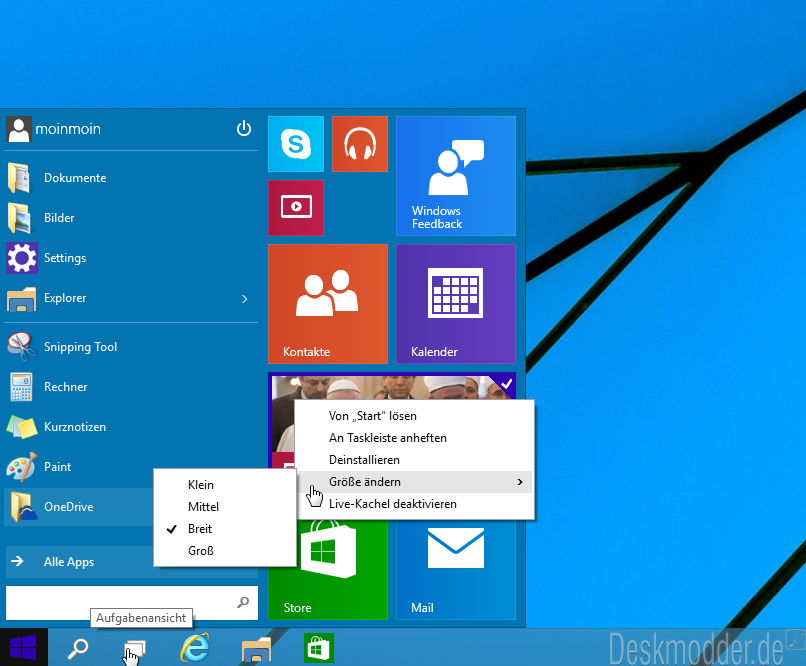Open the Skype tile
Viewport: 806px width, 666px height.
(296, 144)
